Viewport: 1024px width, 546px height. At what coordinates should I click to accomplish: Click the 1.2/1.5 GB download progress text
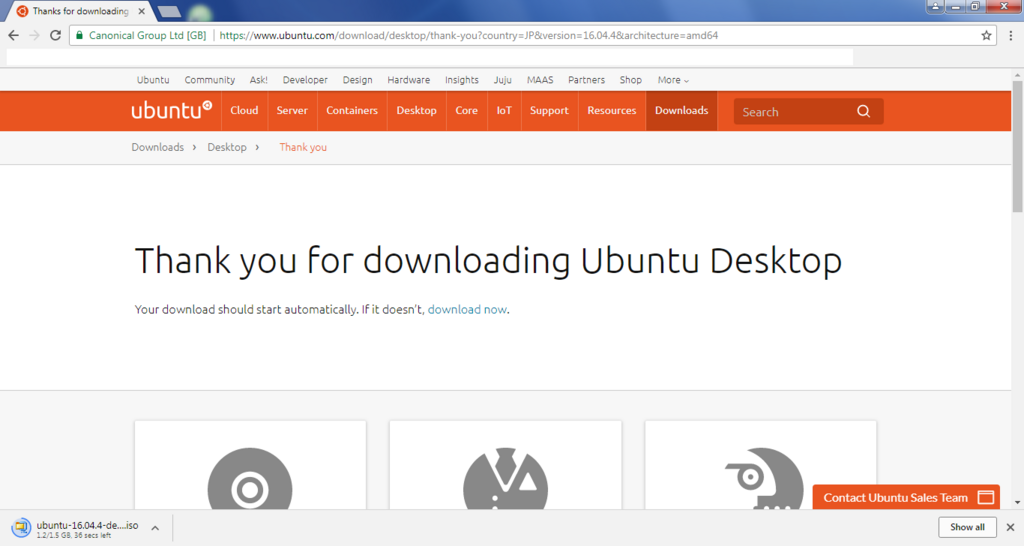click(73, 536)
